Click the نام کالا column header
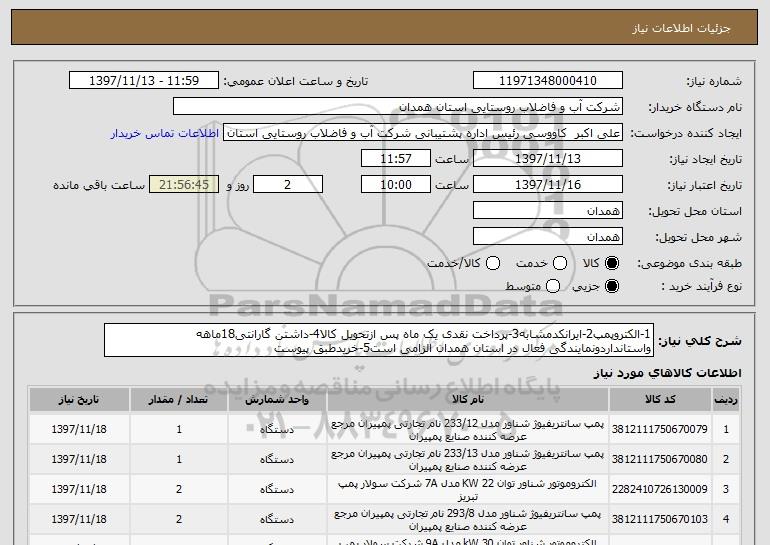Screen dimensions: 770x545 click(x=468, y=400)
